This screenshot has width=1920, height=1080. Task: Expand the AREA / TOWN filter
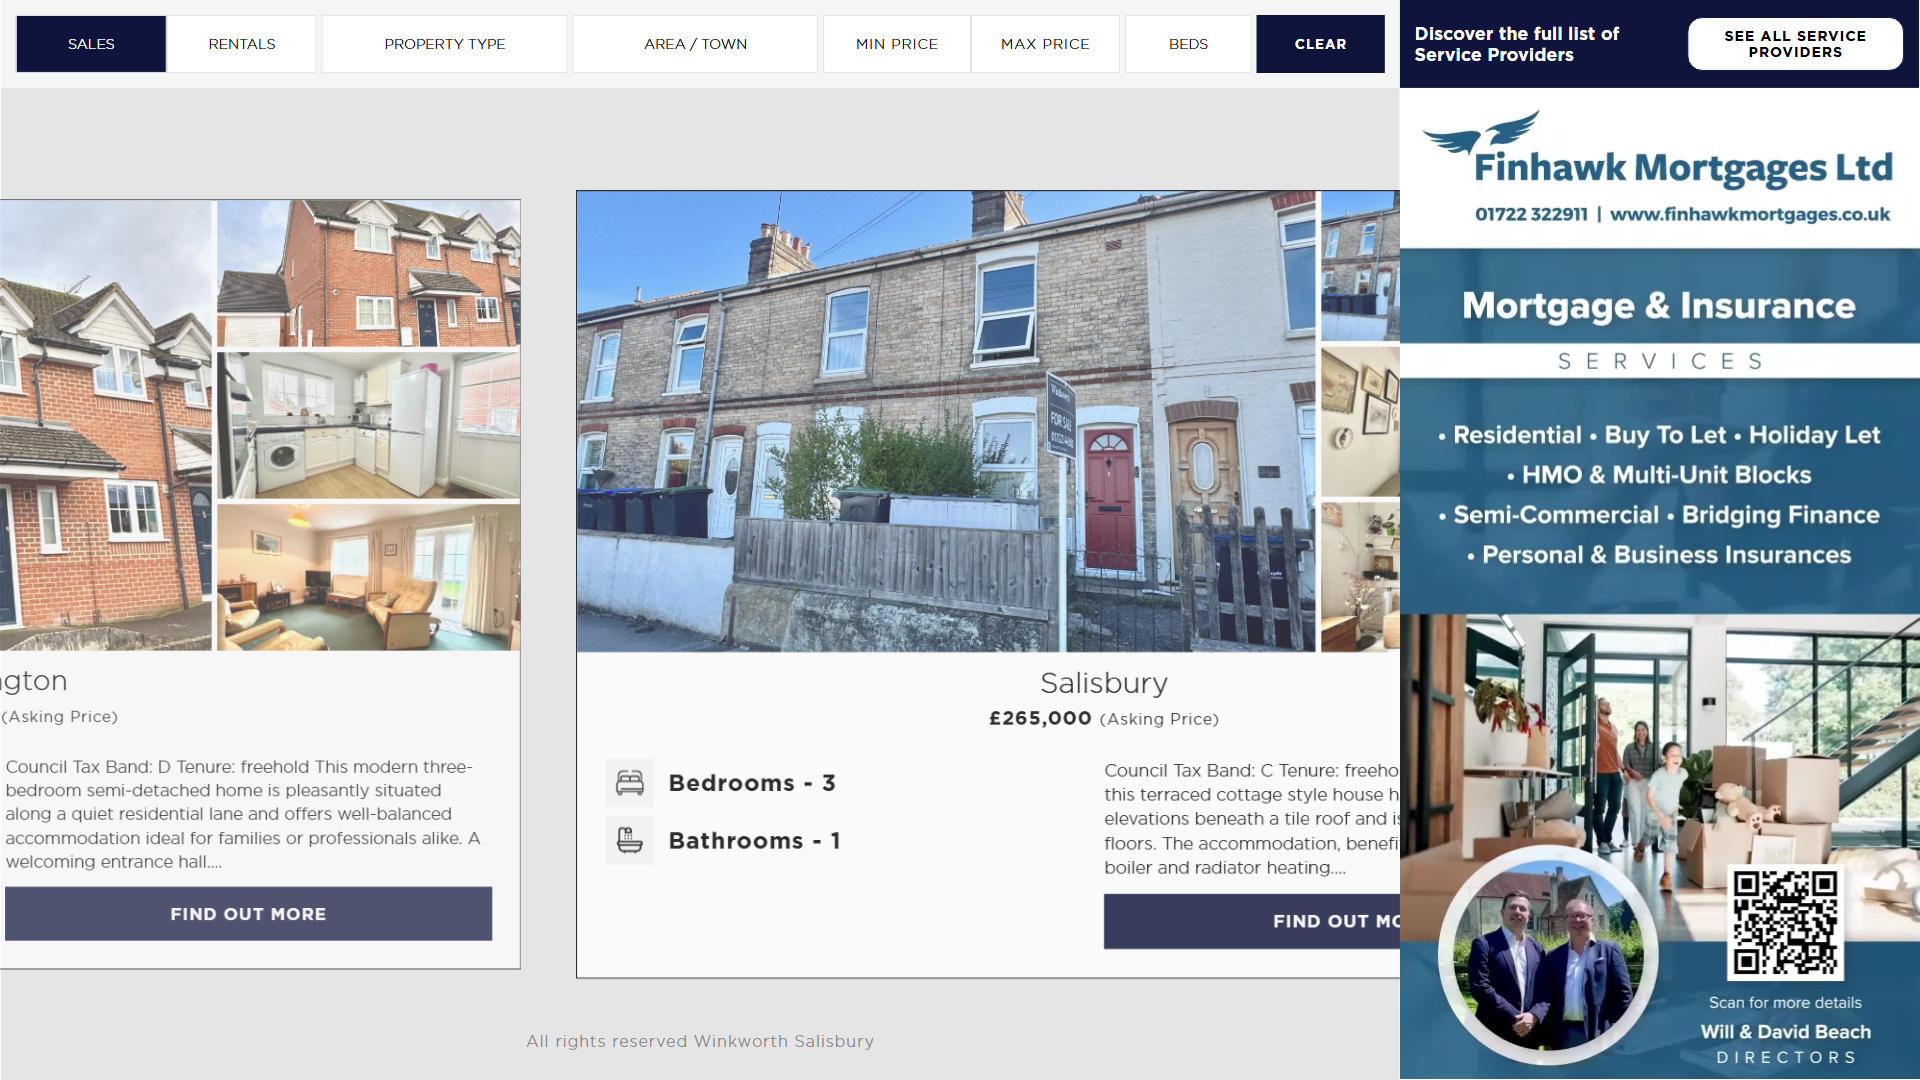(x=695, y=44)
